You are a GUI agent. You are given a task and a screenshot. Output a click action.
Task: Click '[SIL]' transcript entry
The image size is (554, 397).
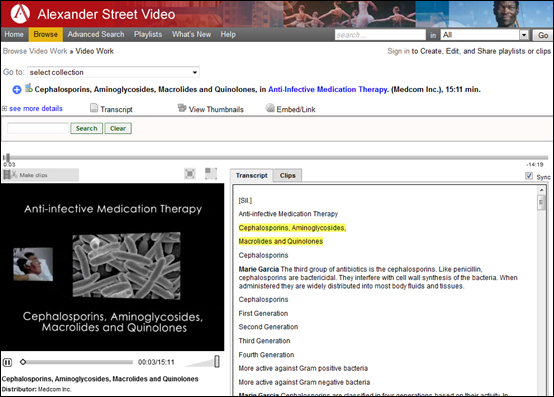point(245,201)
